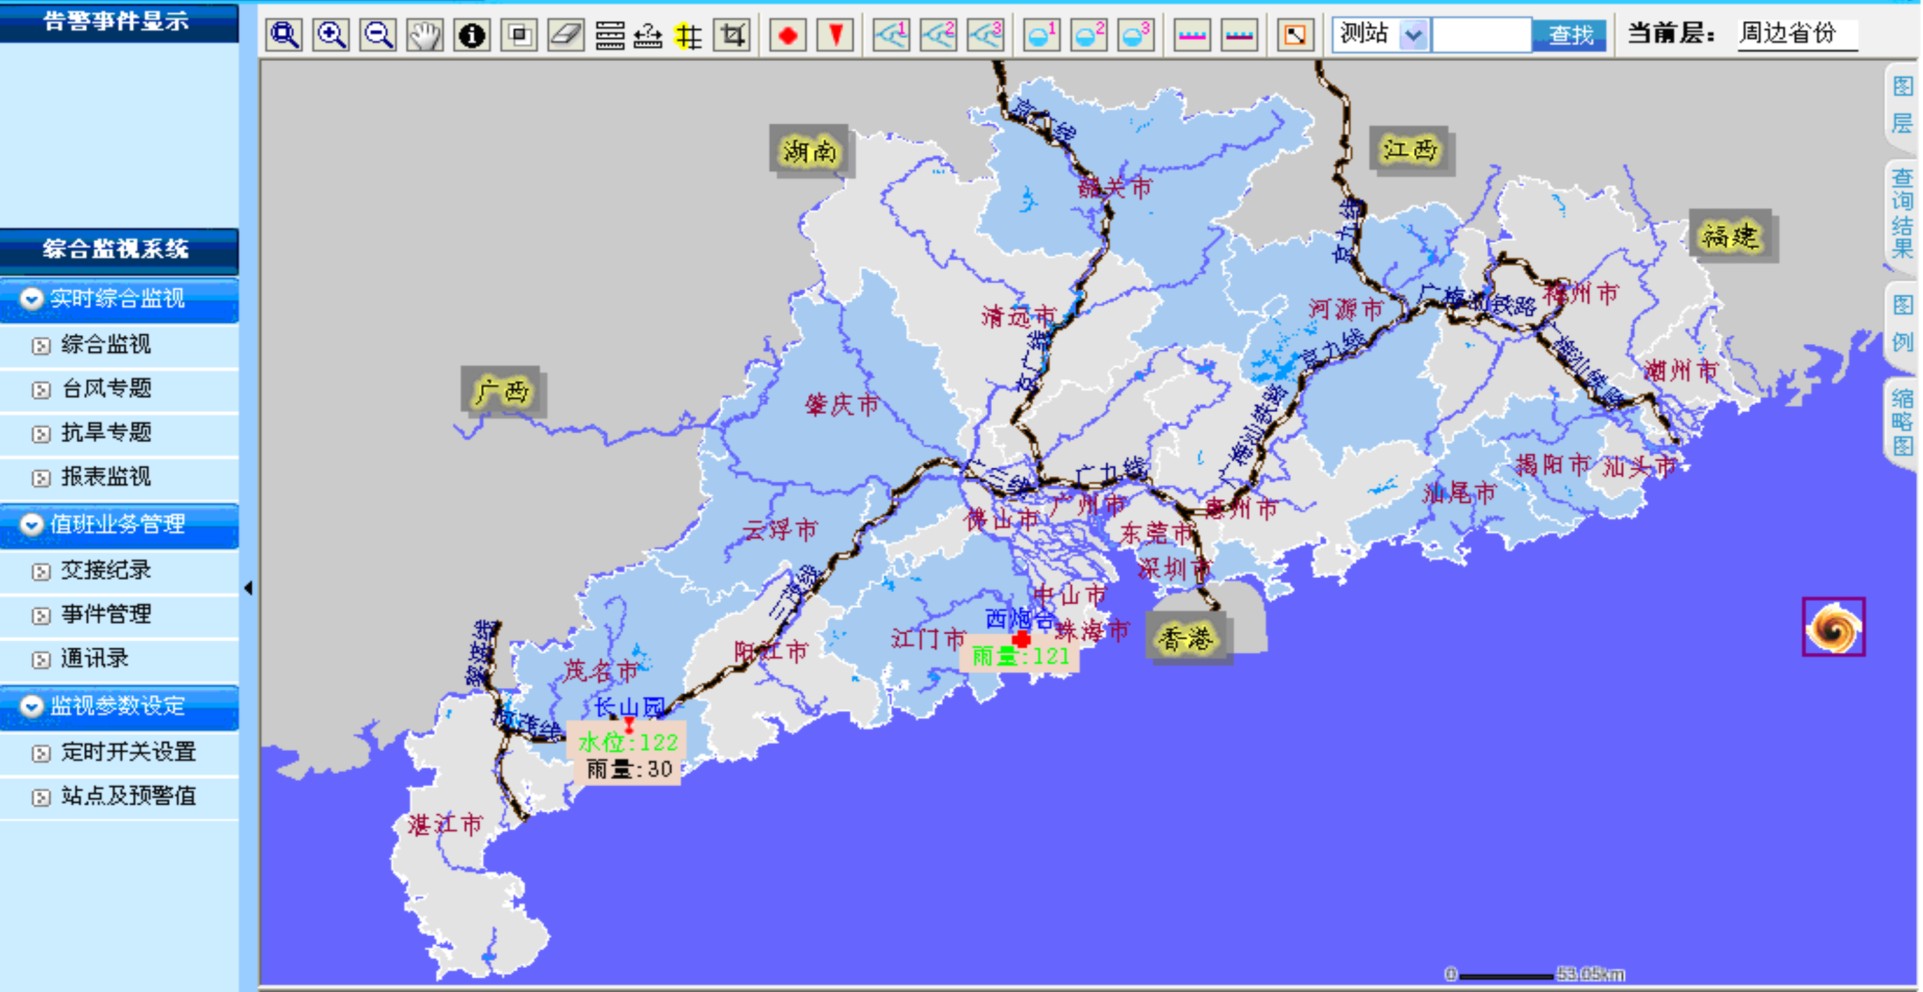Viewport: 1923px width, 992px height.
Task: Click the 西炮台 red station marker
Action: click(x=1021, y=638)
